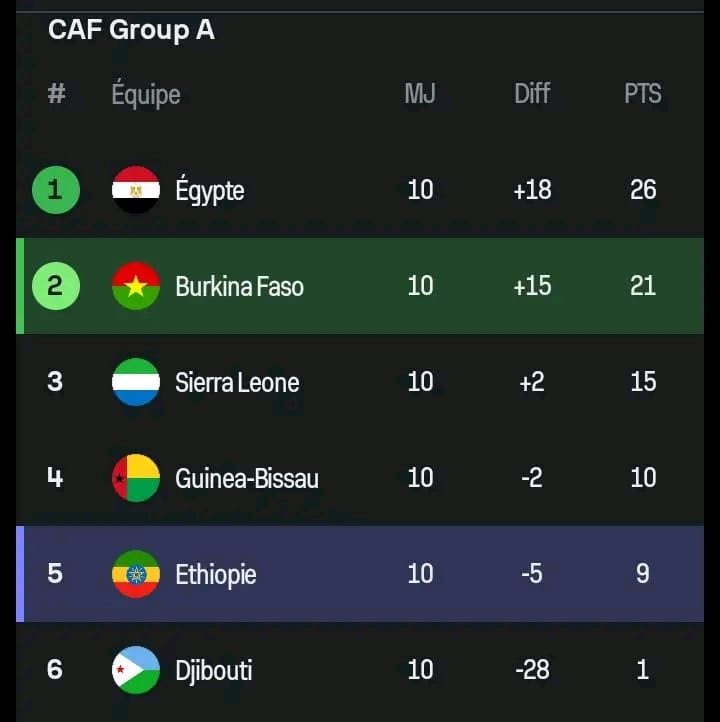
Task: Click the Guinea-Bissau flag icon
Action: coord(136,478)
